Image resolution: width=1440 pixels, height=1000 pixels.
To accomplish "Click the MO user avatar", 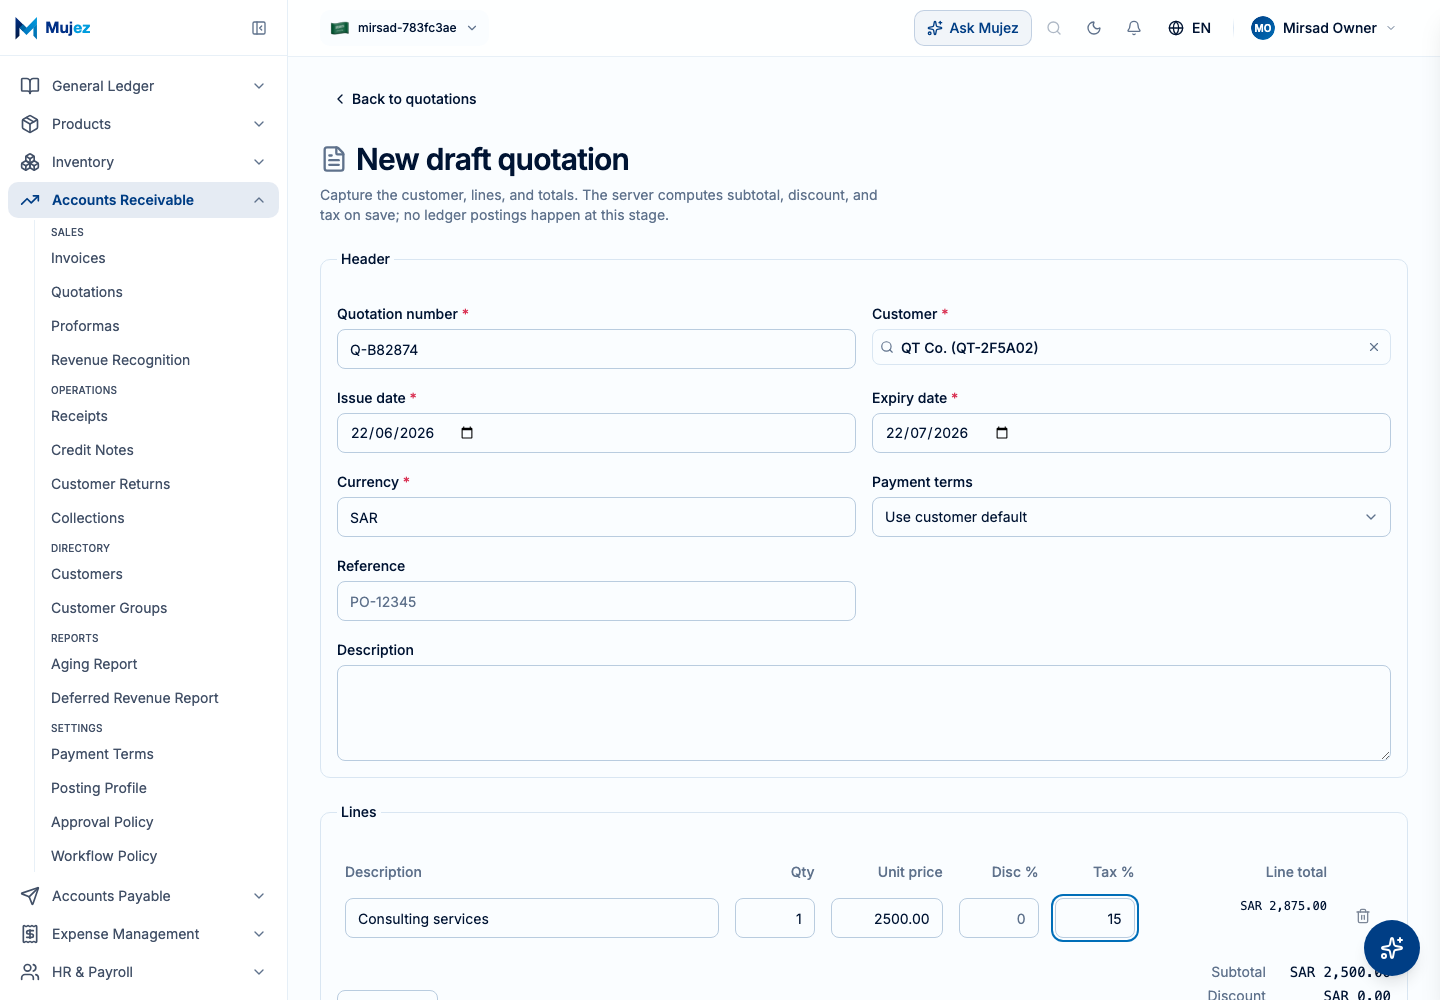I will pos(1263,28).
